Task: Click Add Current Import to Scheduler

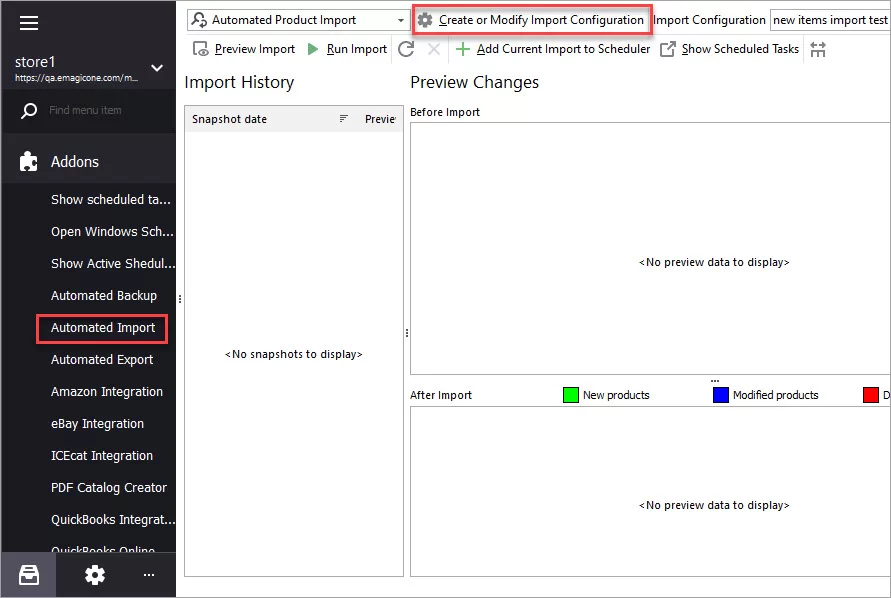Action: click(x=553, y=49)
